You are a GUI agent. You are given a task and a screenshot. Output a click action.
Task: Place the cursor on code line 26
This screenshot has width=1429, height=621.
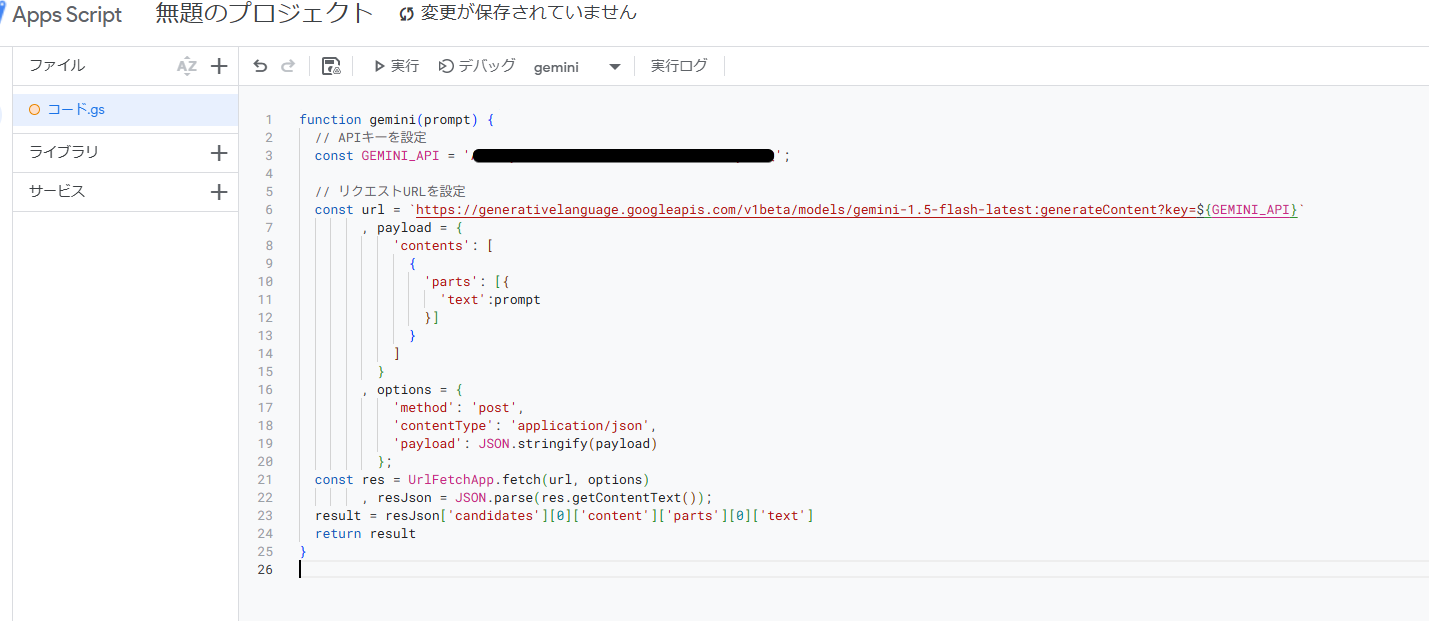[400, 569]
